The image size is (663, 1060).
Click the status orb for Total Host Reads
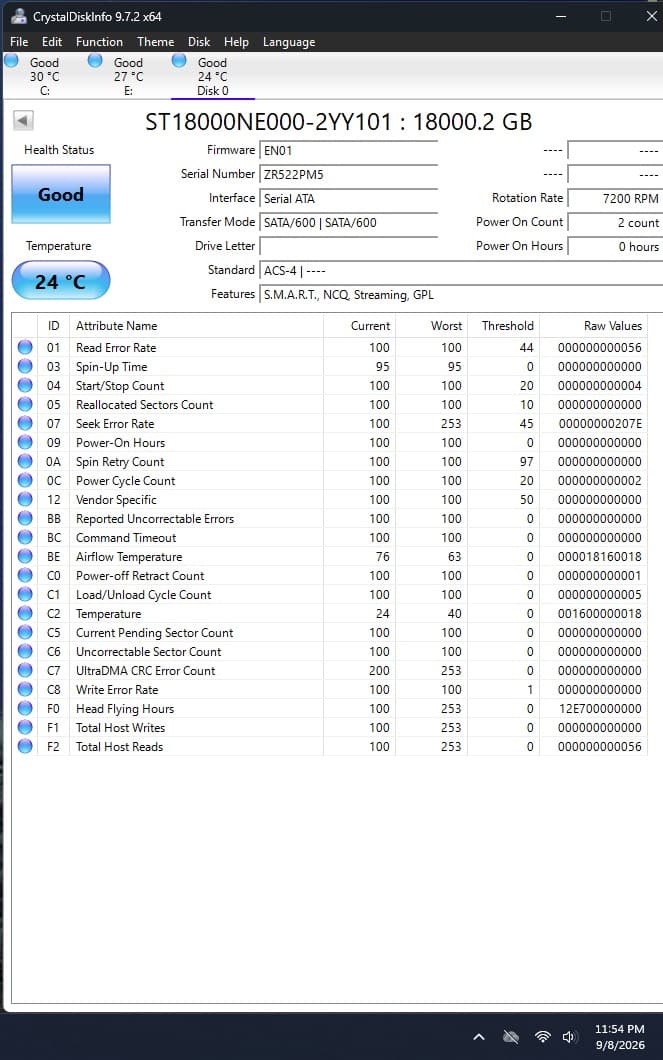[x=25, y=746]
